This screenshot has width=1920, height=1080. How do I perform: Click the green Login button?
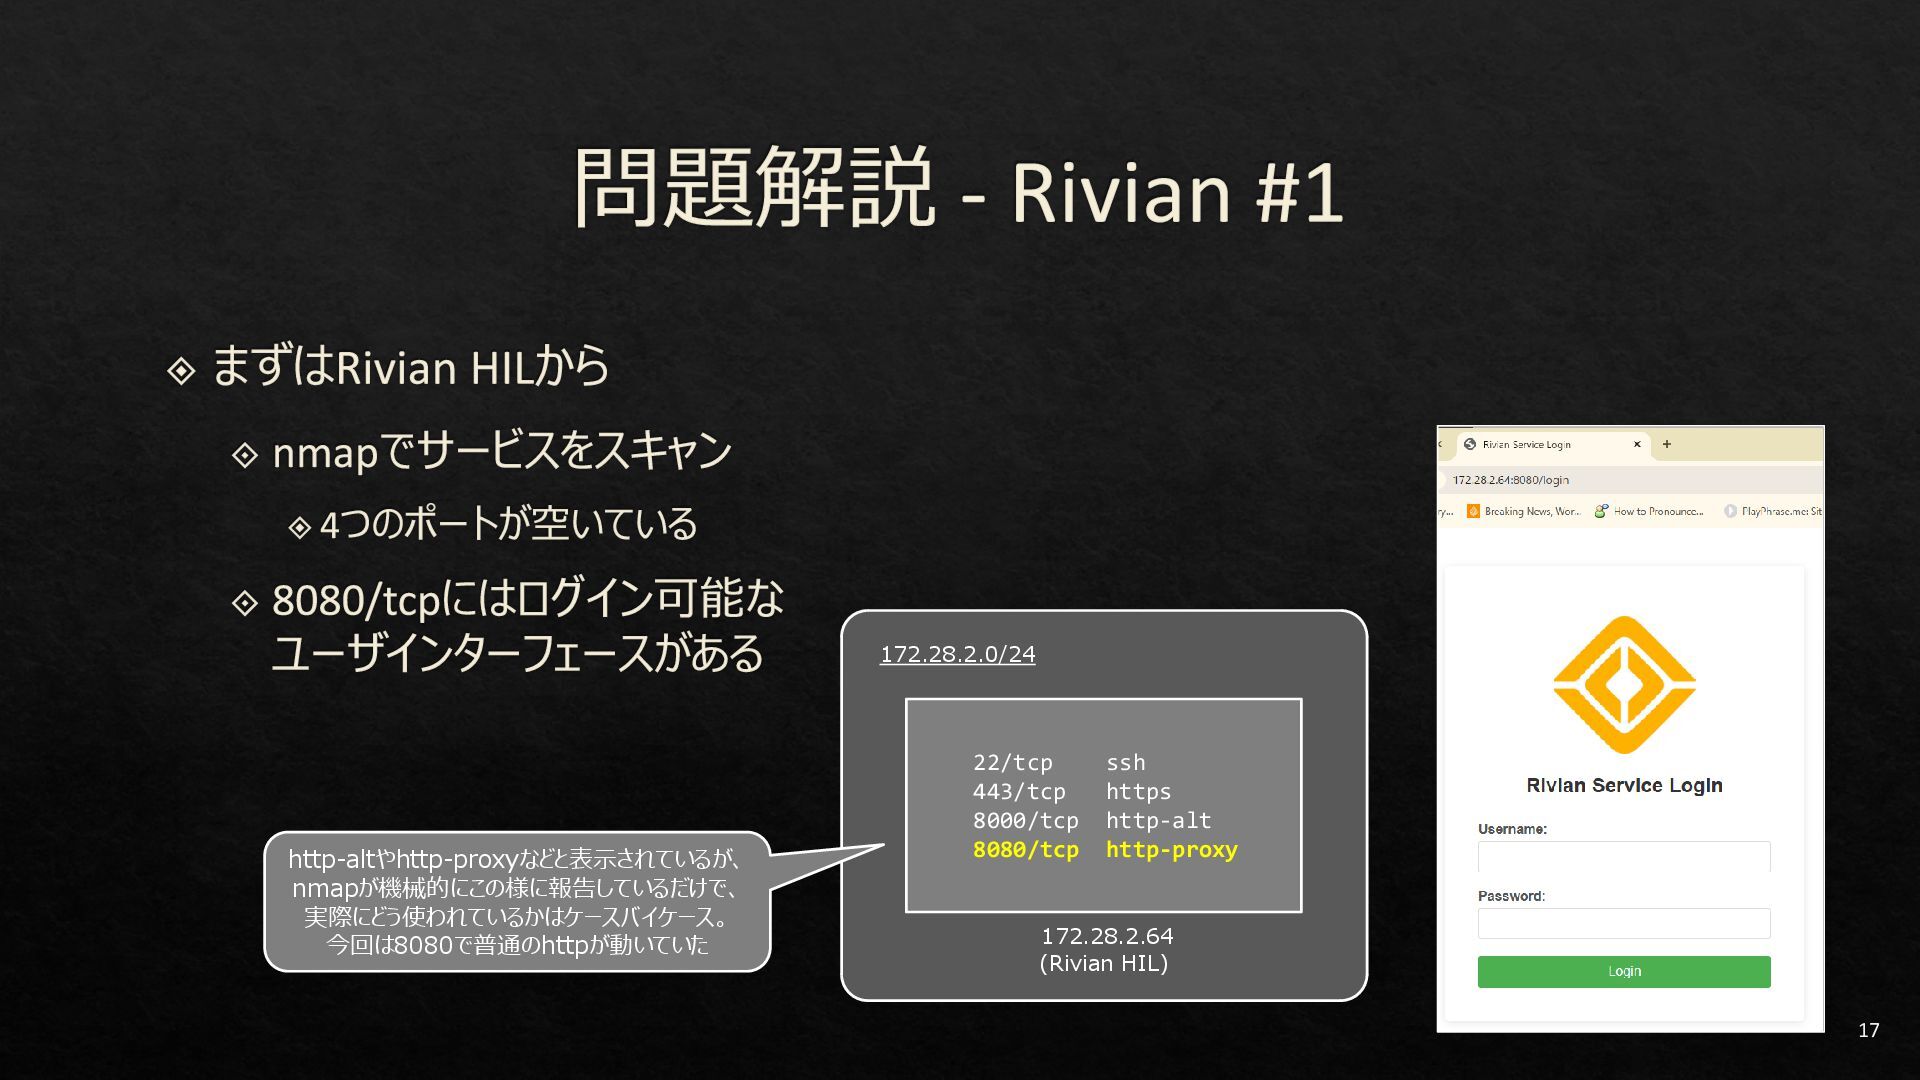[x=1624, y=971]
